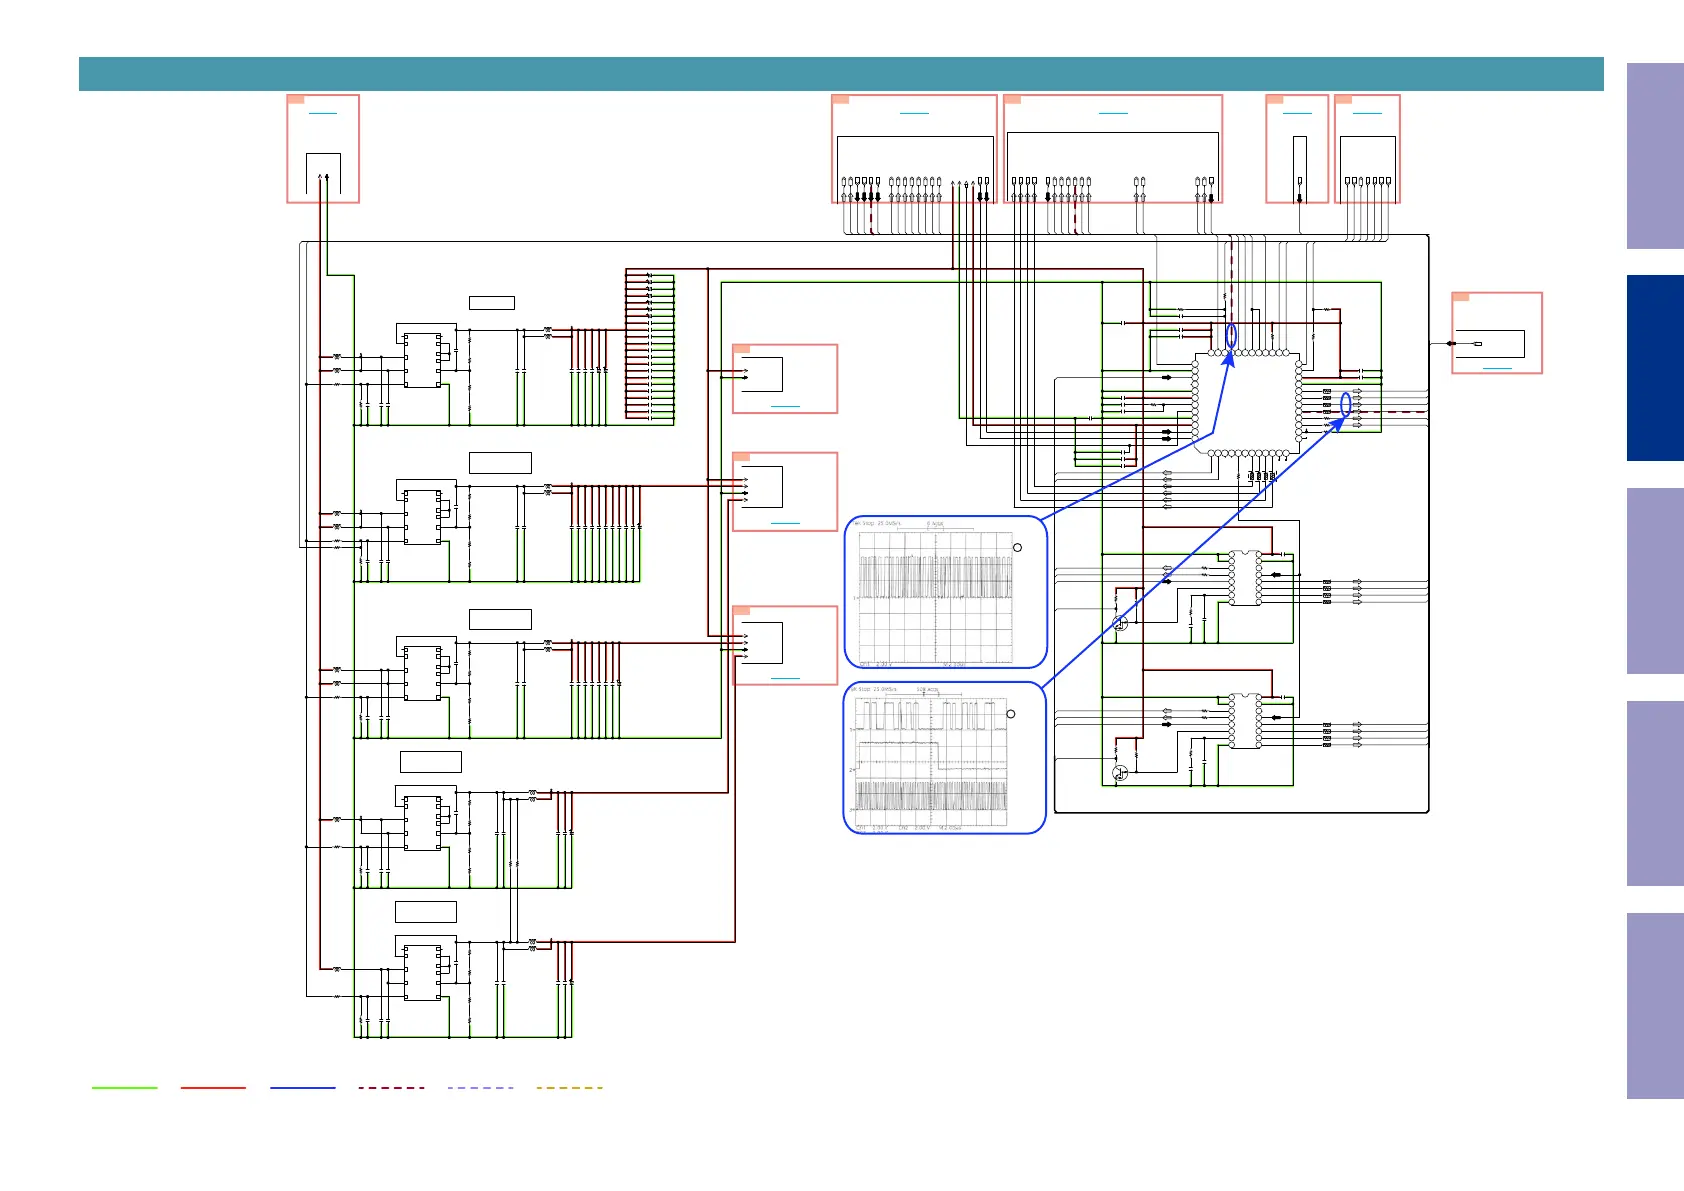The image size is (1684, 1191).
Task: Click the dashed orange legend swatch
Action: pyautogui.click(x=570, y=1087)
